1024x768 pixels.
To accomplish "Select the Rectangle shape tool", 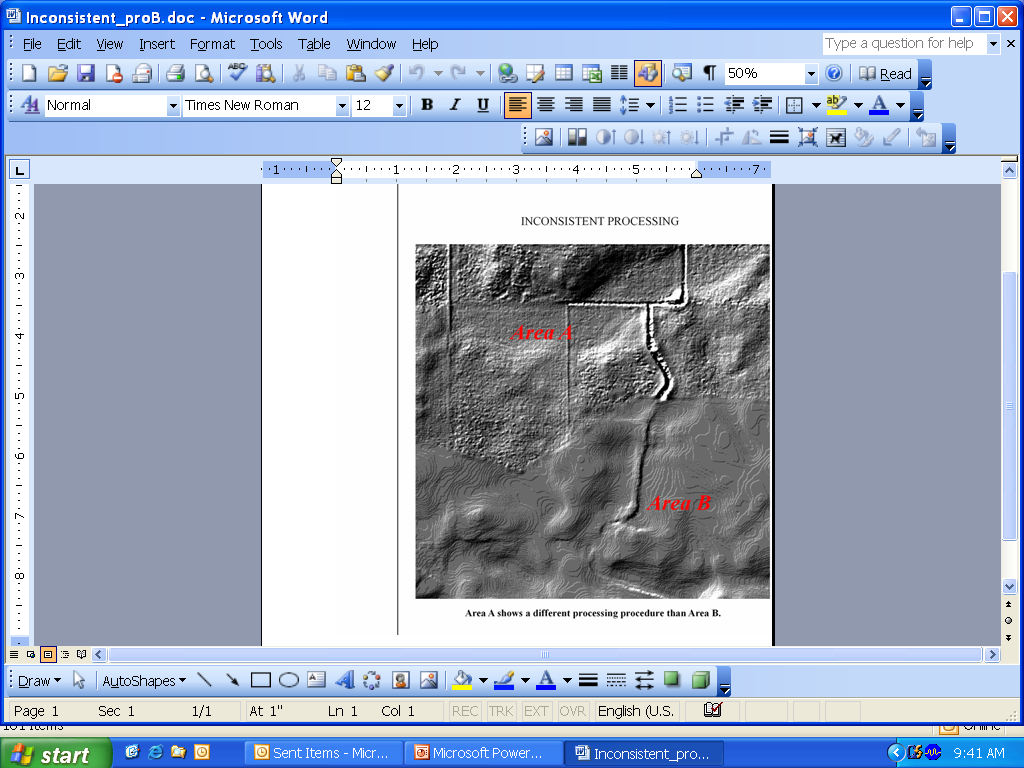I will pyautogui.click(x=261, y=680).
